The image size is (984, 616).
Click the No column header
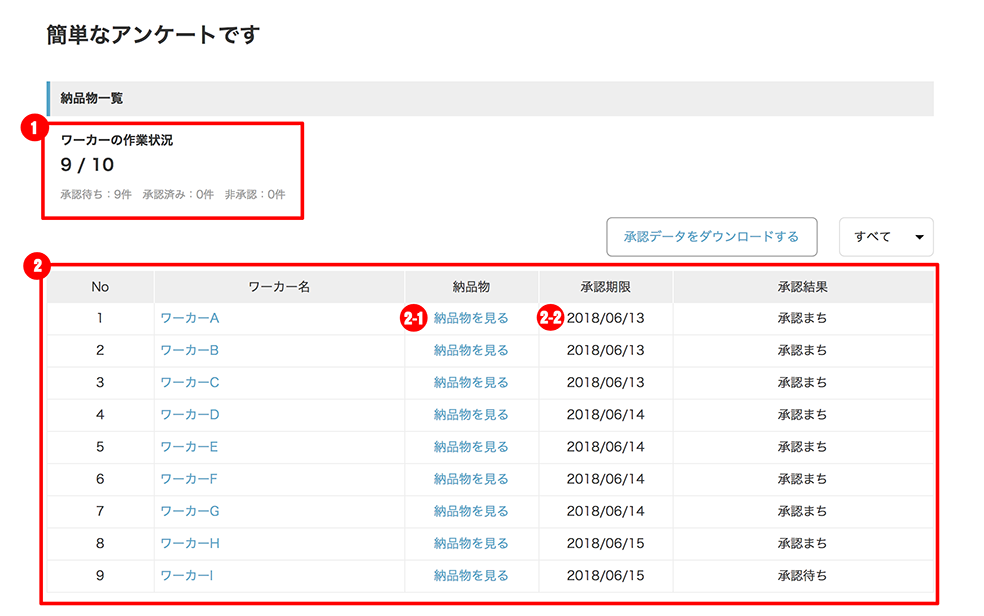(x=100, y=287)
